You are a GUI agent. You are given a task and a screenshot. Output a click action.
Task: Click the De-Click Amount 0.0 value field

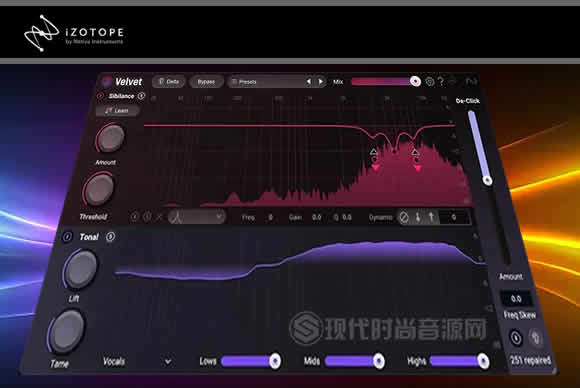tap(516, 298)
